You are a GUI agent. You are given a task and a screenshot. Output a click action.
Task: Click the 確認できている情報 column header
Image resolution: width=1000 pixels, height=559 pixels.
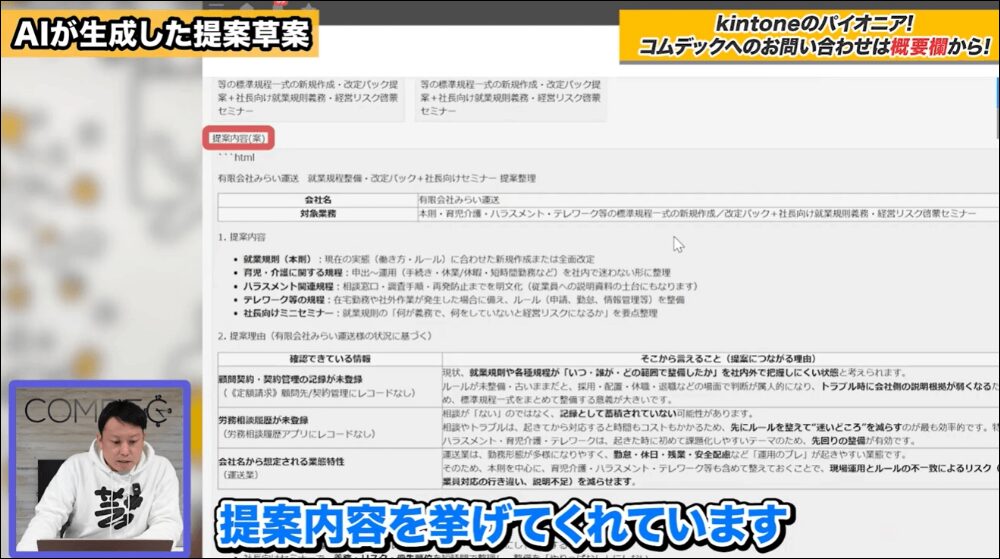tap(330, 359)
